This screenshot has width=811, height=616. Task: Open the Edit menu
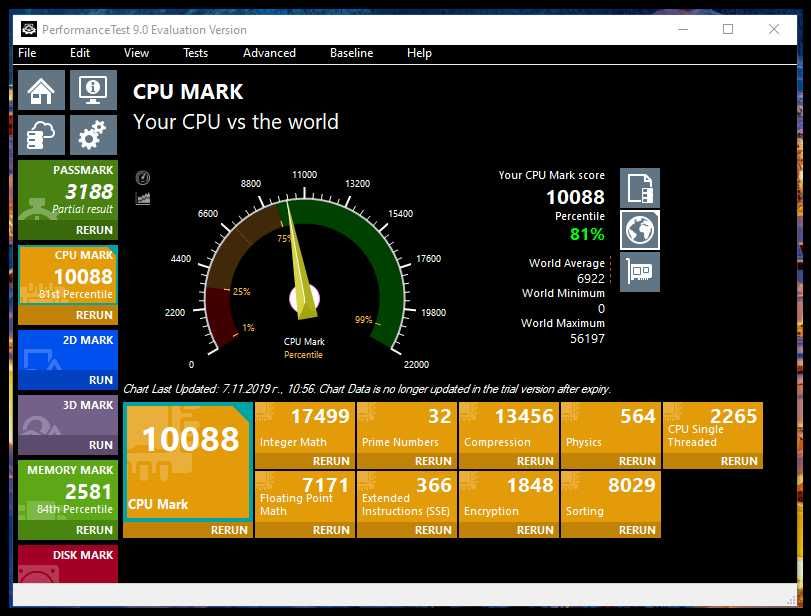coord(80,53)
